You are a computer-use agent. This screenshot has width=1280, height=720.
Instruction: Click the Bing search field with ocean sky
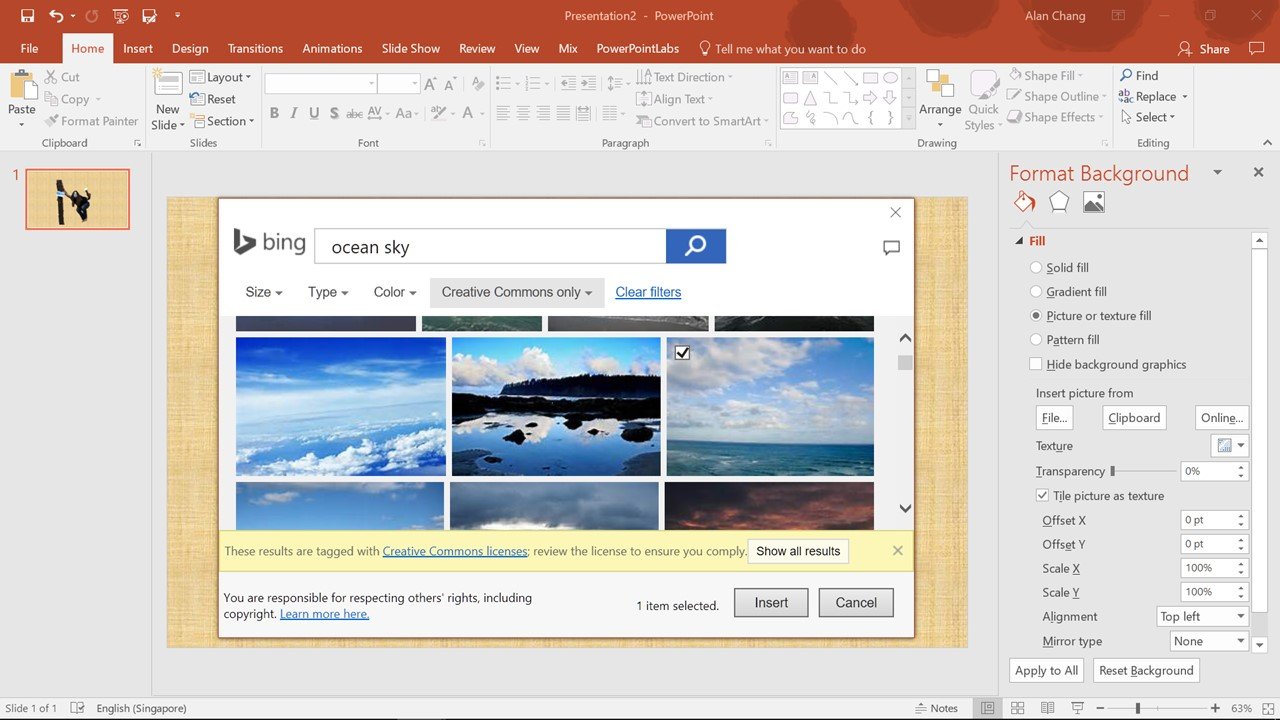[490, 246]
